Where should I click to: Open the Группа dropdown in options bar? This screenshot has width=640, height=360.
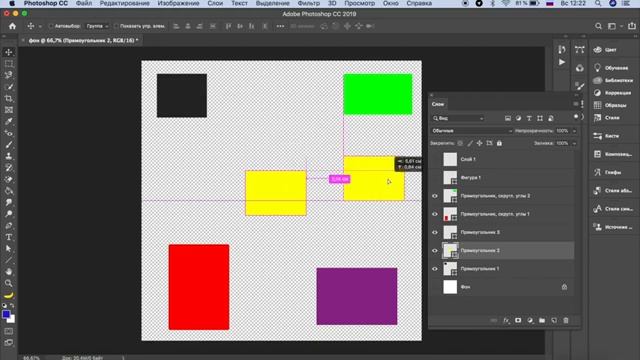click(97, 26)
